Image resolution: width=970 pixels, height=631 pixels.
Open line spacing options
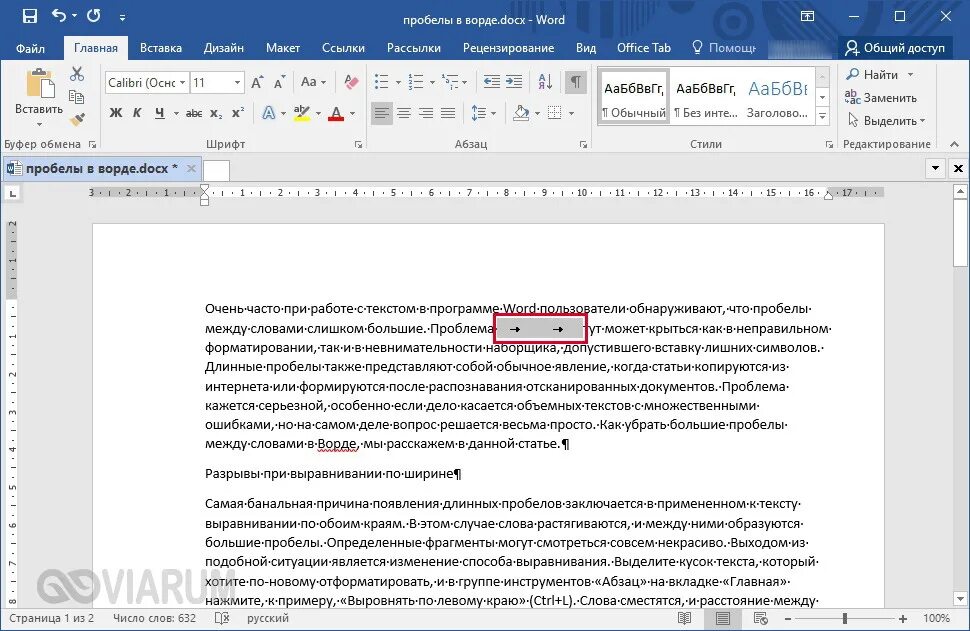(479, 113)
